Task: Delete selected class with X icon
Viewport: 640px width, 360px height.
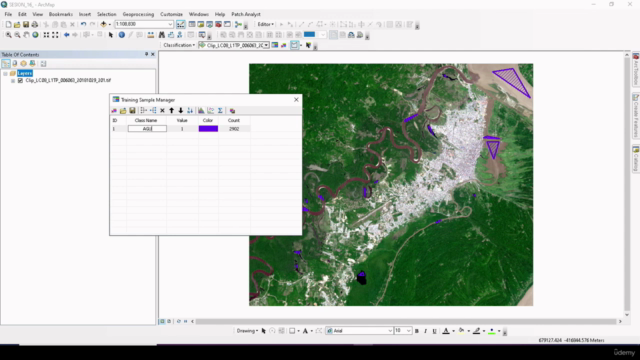Action: point(162,111)
